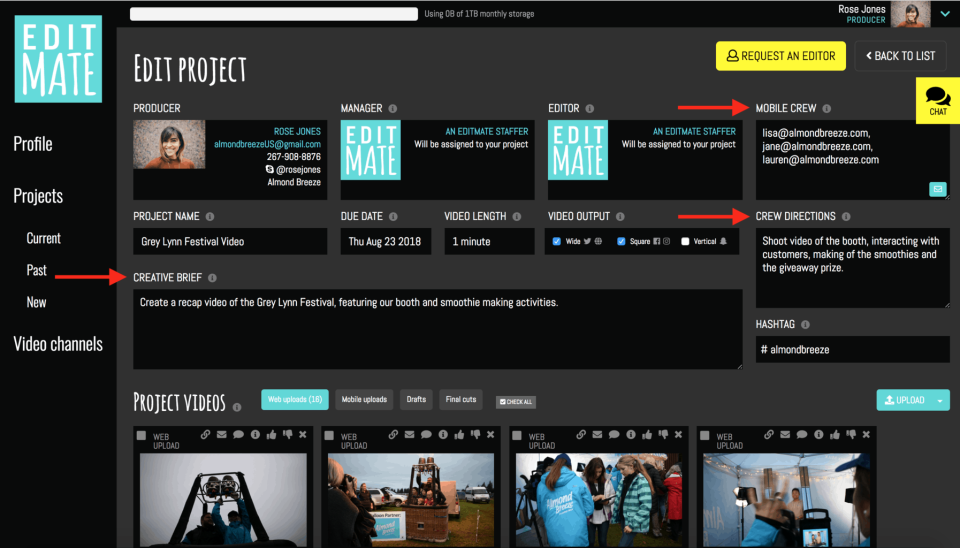Show info for Hashtag field
The width and height of the screenshot is (960, 548).
pyautogui.click(x=805, y=325)
